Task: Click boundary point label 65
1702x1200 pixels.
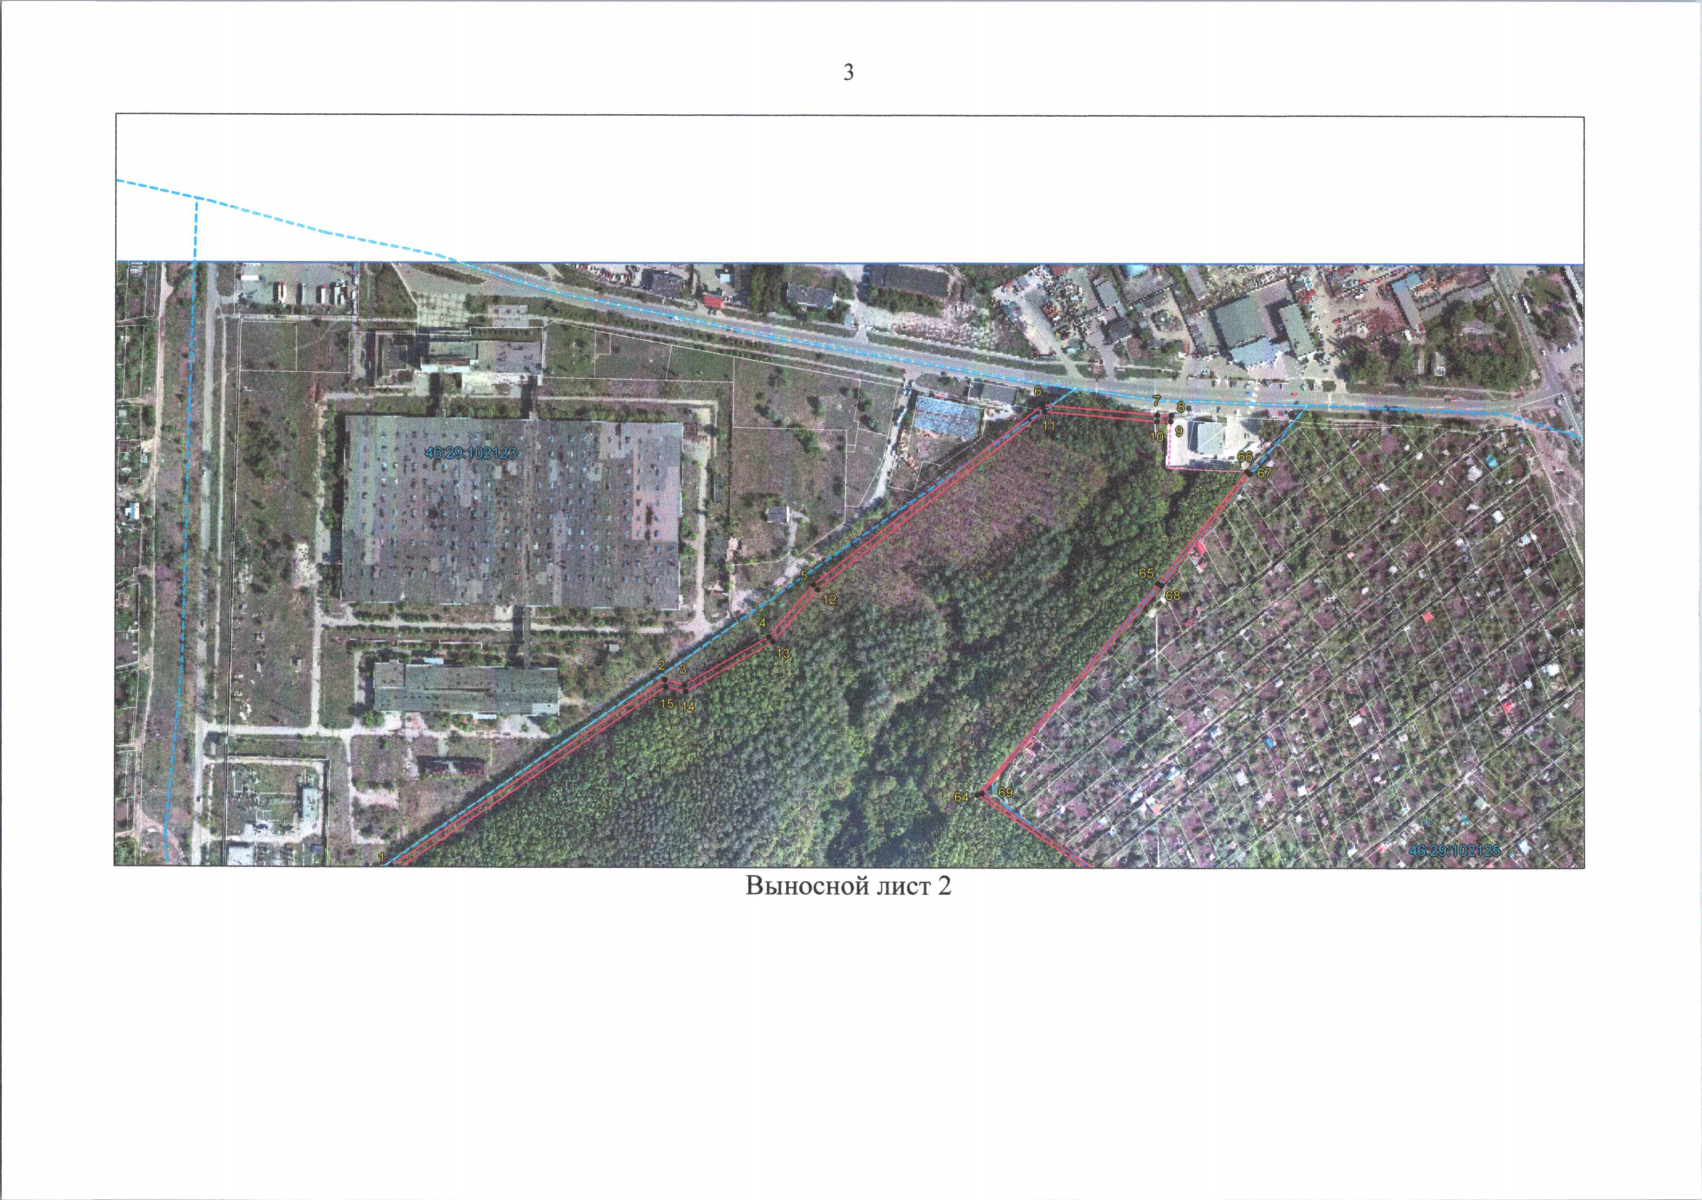Action: pyautogui.click(x=1147, y=574)
